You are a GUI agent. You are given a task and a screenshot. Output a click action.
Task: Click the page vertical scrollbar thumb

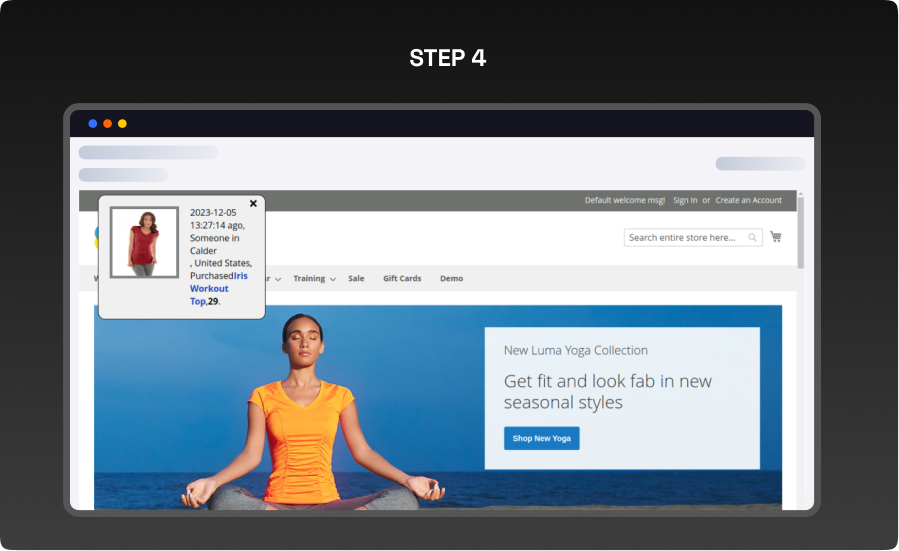pos(800,232)
